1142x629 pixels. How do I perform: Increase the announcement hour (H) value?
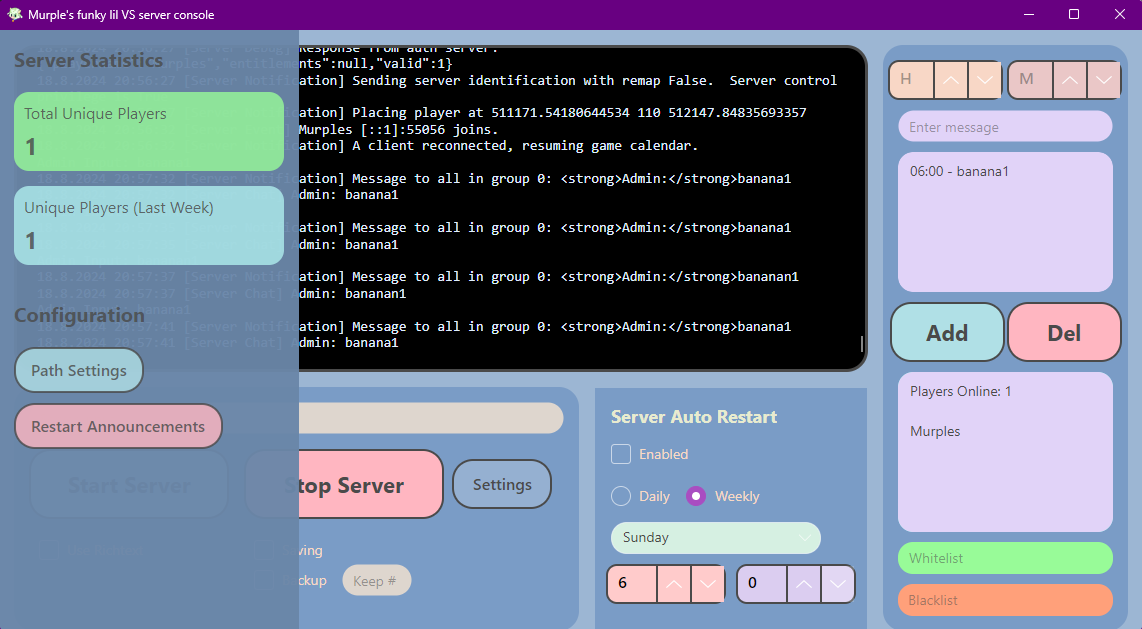pyautogui.click(x=951, y=80)
